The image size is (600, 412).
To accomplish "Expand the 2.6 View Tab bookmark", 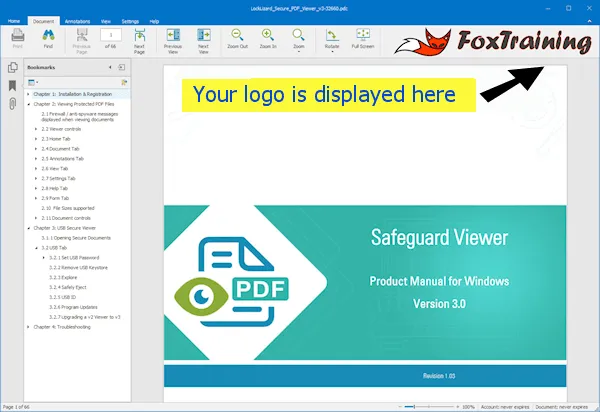I will 36,169.
